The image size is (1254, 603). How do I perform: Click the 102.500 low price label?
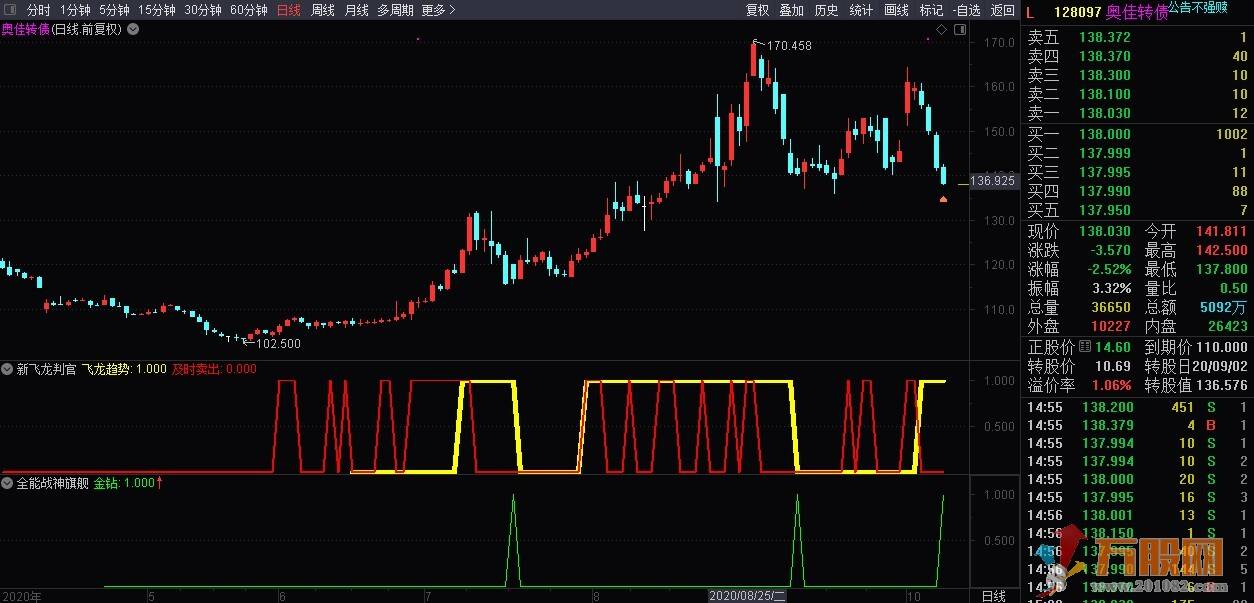278,343
